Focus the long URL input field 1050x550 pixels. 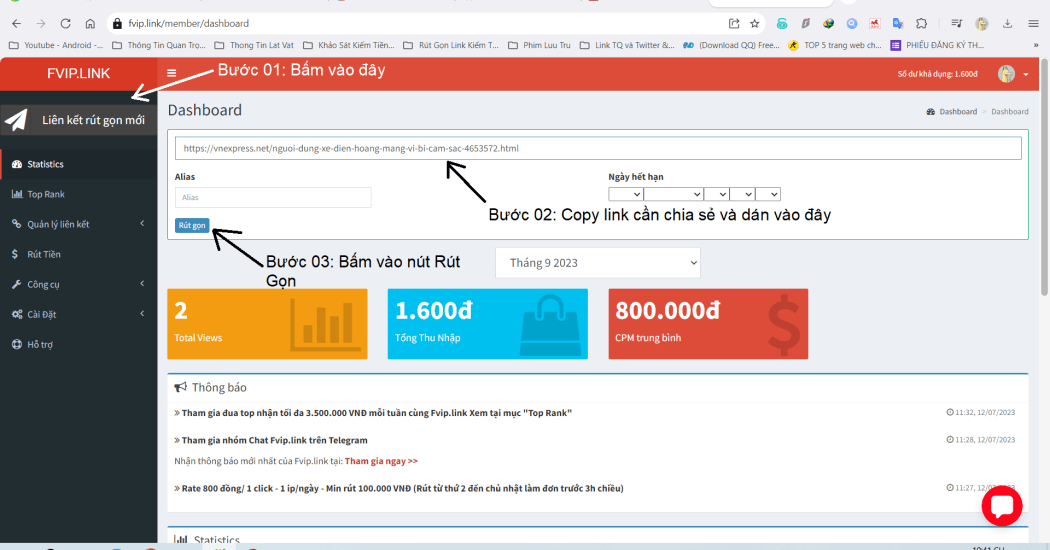(x=598, y=148)
